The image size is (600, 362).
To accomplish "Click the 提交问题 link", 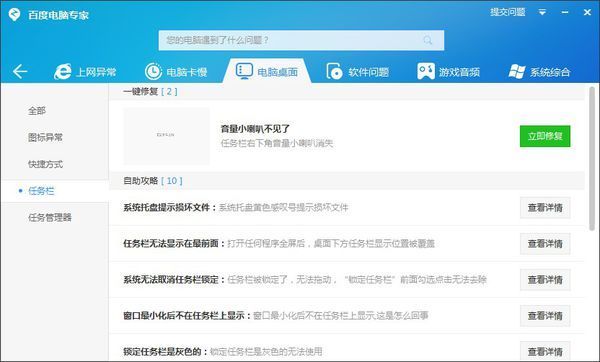I will (508, 12).
